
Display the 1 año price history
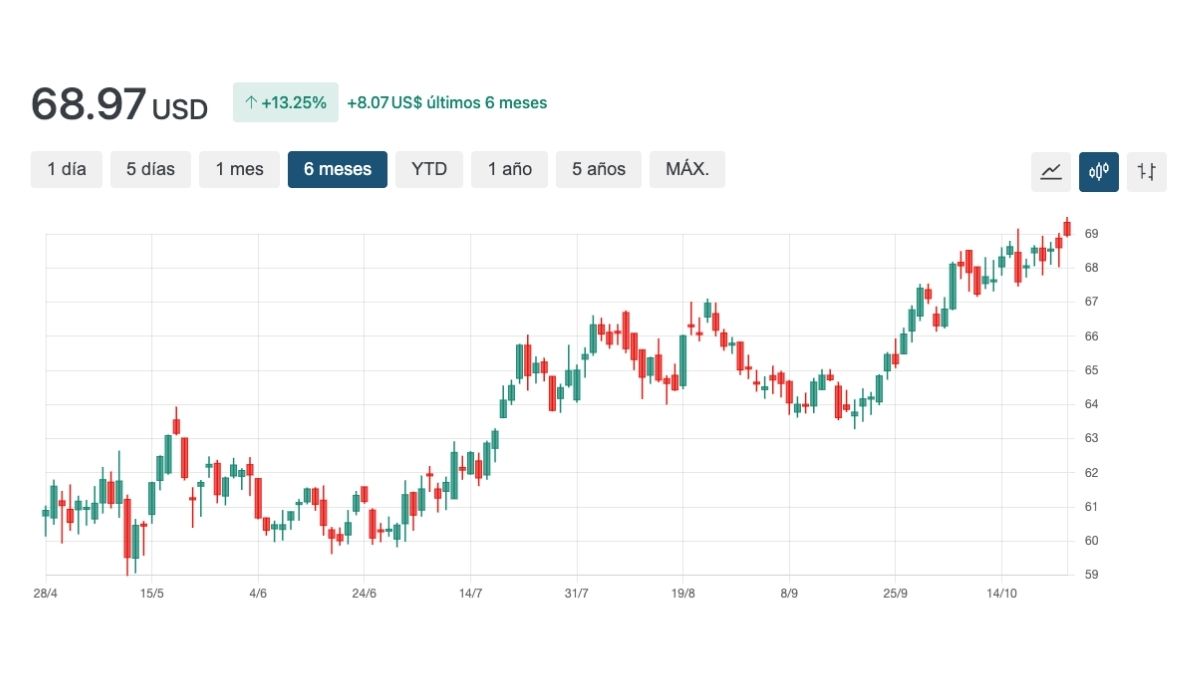(509, 169)
